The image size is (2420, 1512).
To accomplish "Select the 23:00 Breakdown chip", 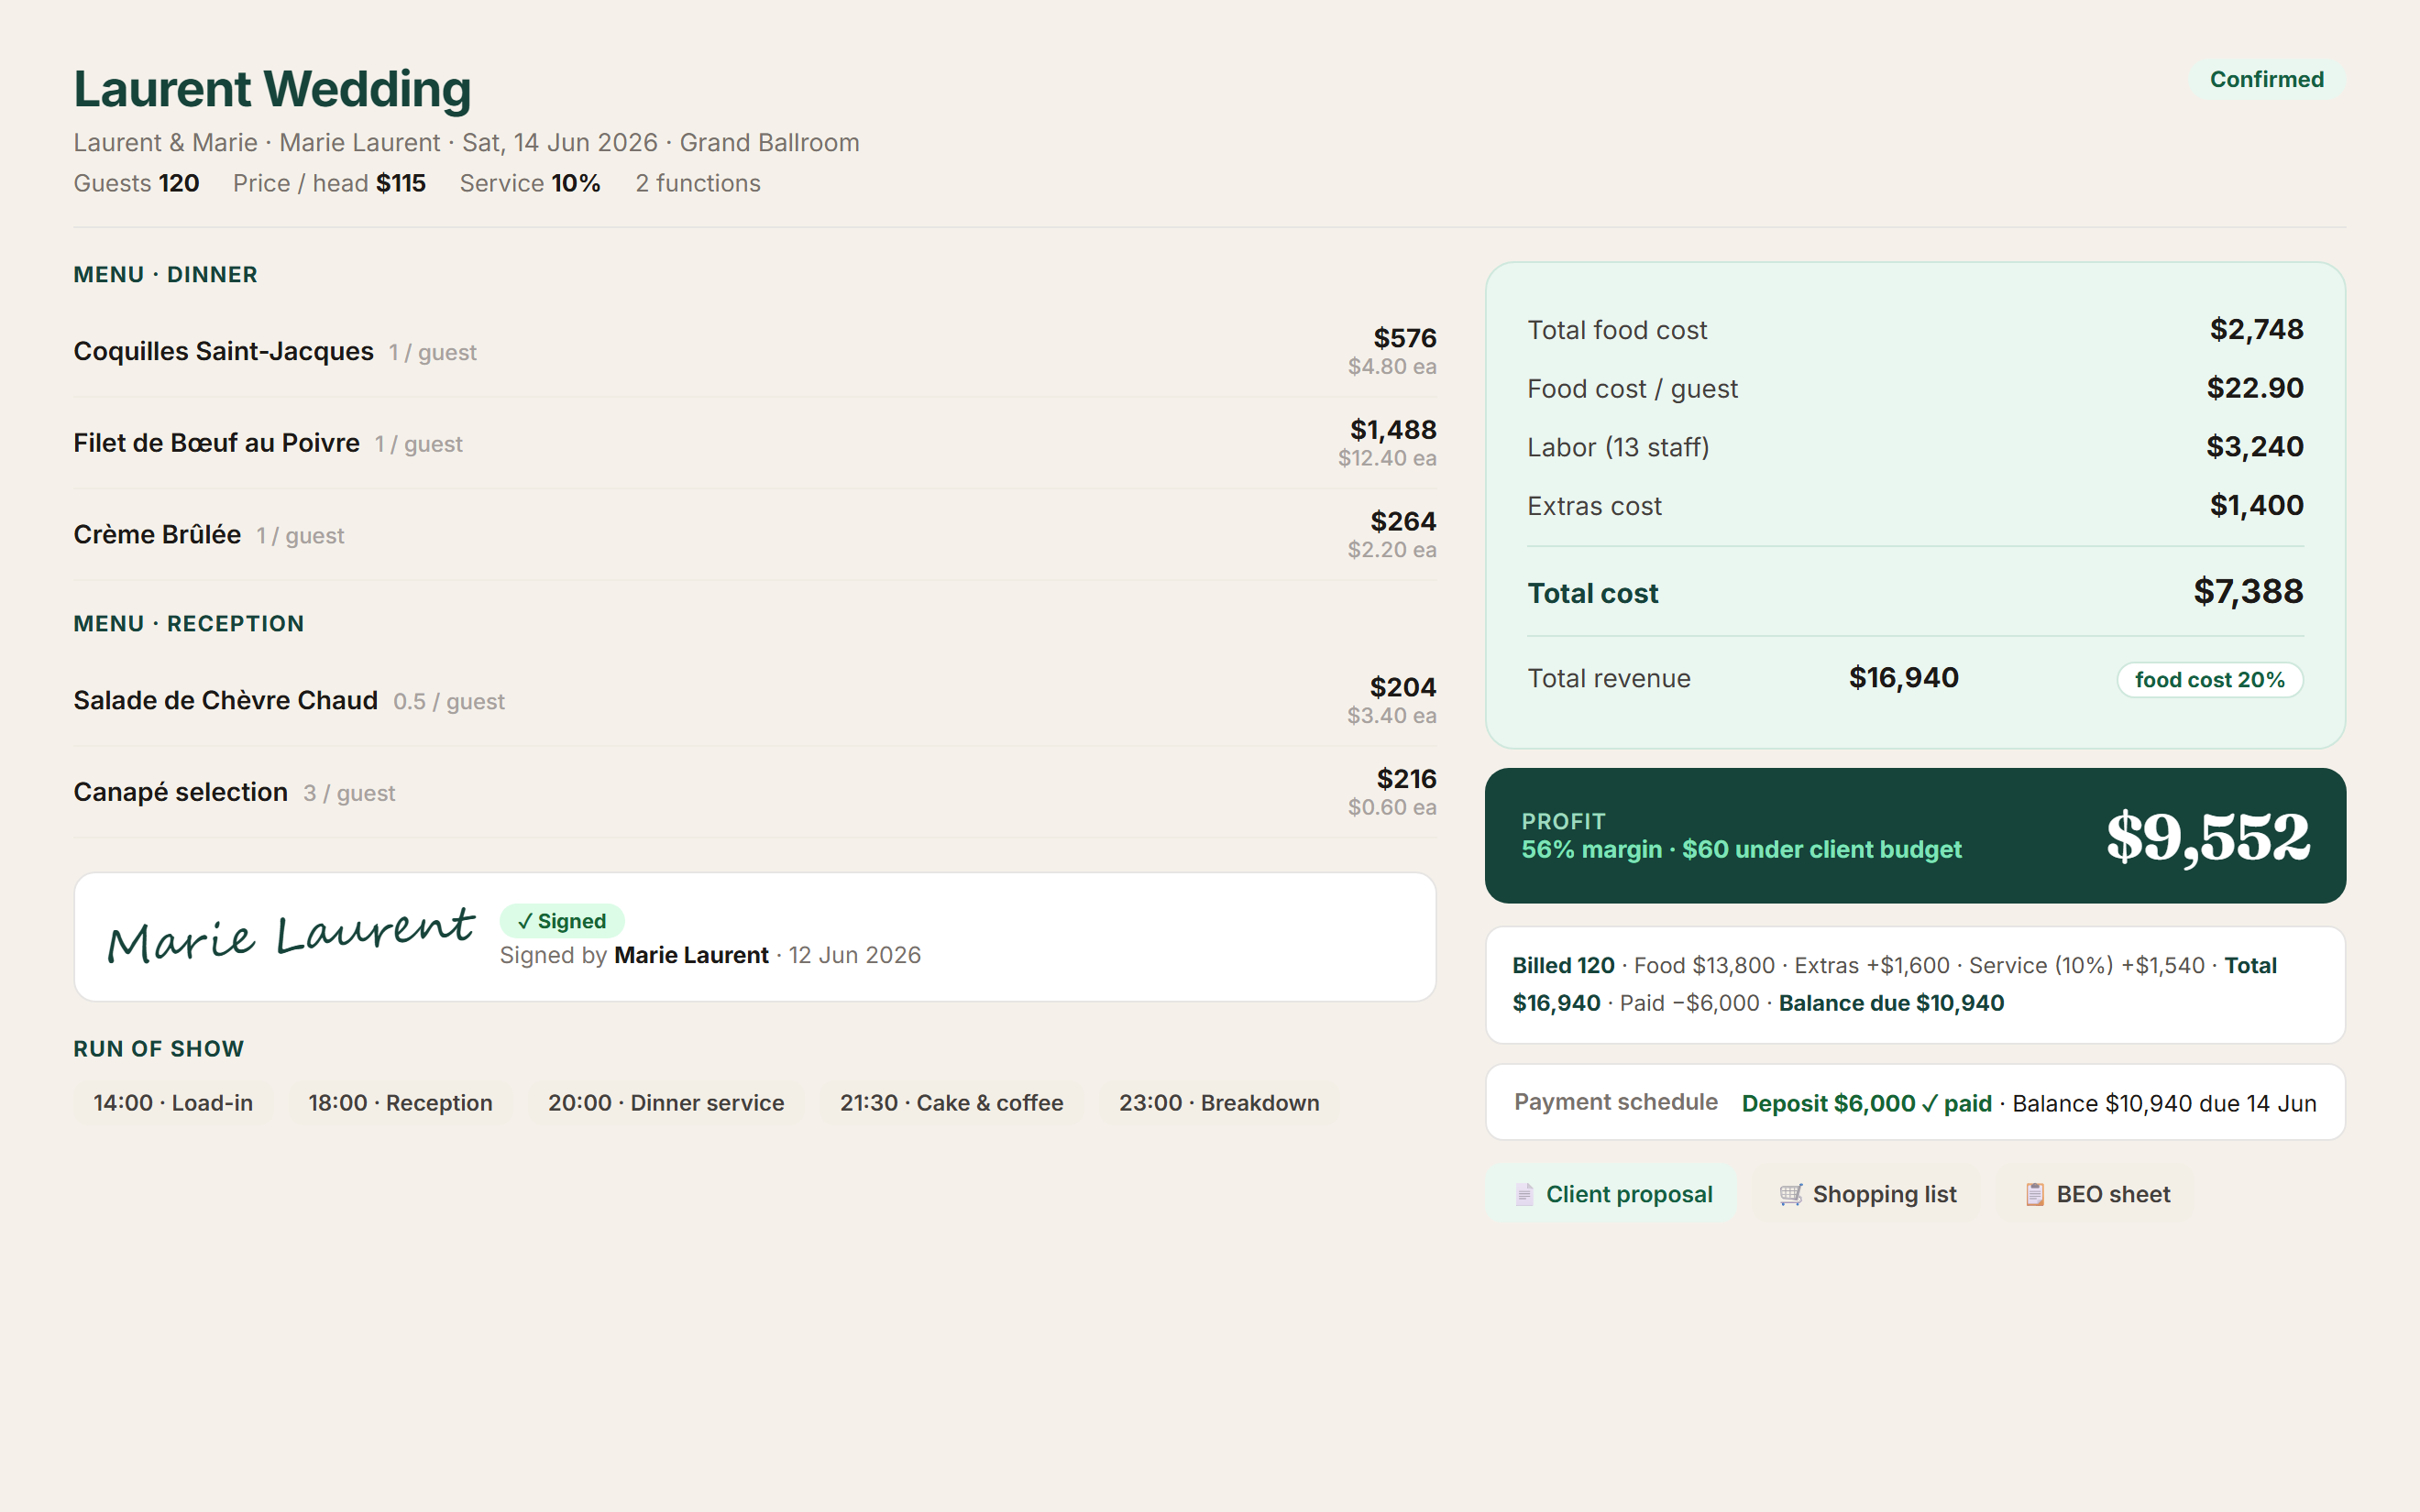I will (1219, 1103).
